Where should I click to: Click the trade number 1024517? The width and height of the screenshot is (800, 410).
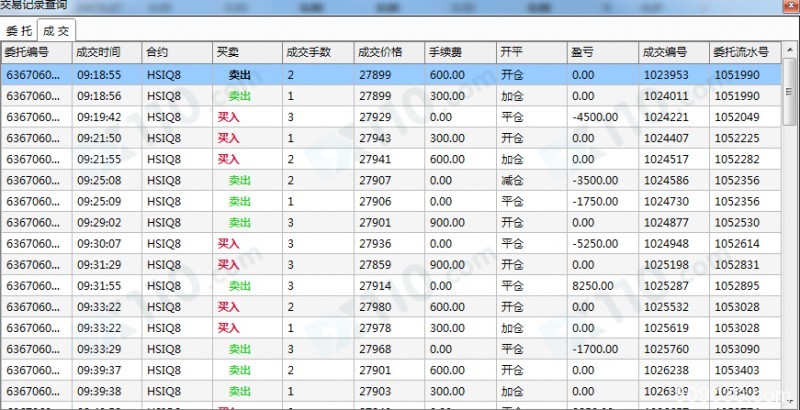tap(666, 159)
